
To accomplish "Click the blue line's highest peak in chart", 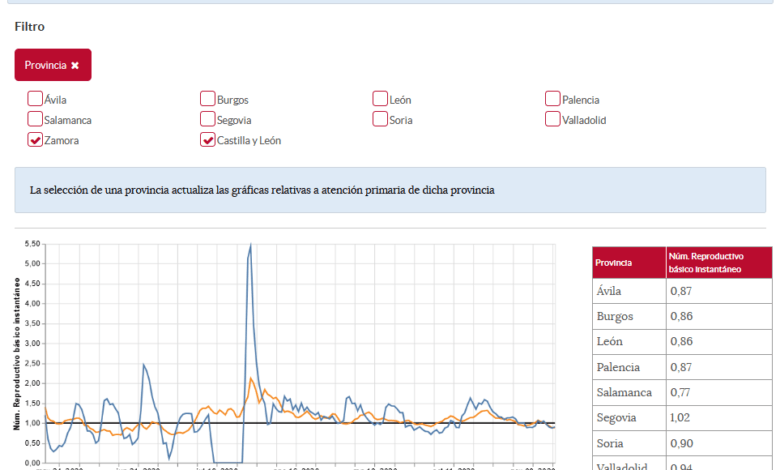I will (250, 246).
